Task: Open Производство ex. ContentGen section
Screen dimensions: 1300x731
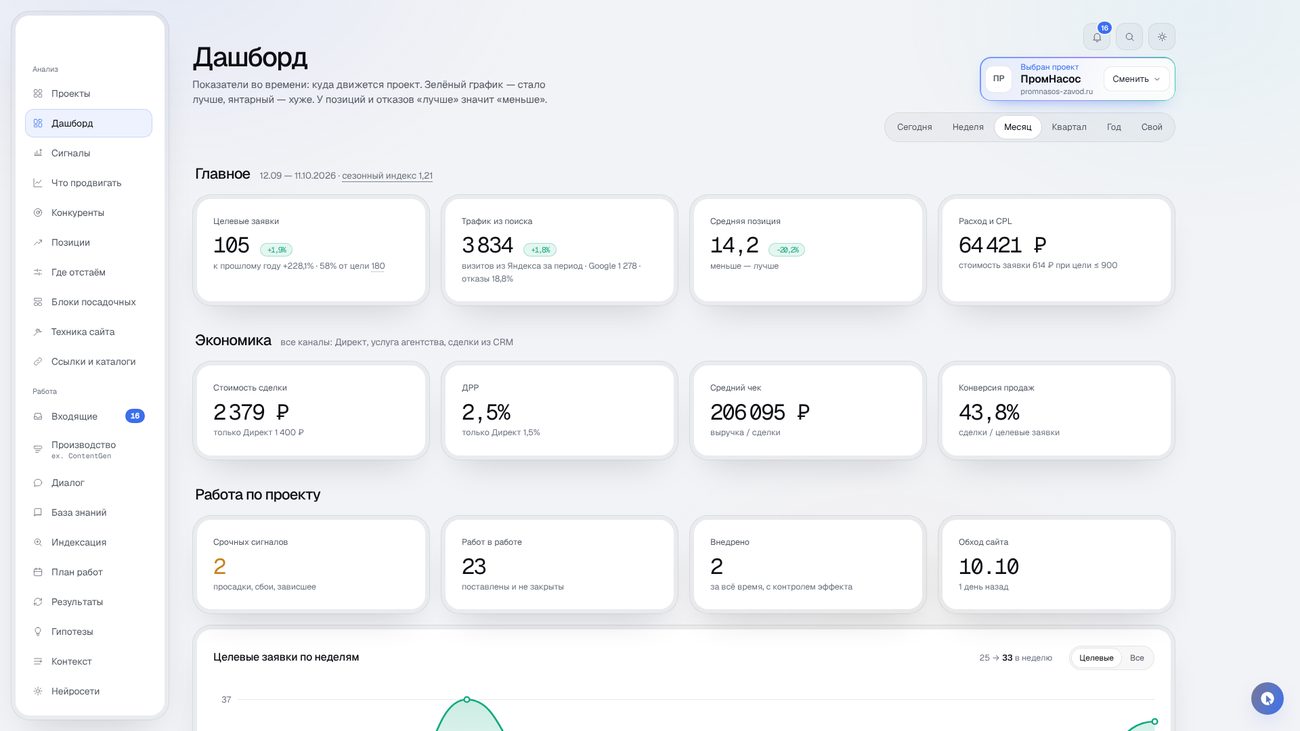Action: [x=89, y=450]
